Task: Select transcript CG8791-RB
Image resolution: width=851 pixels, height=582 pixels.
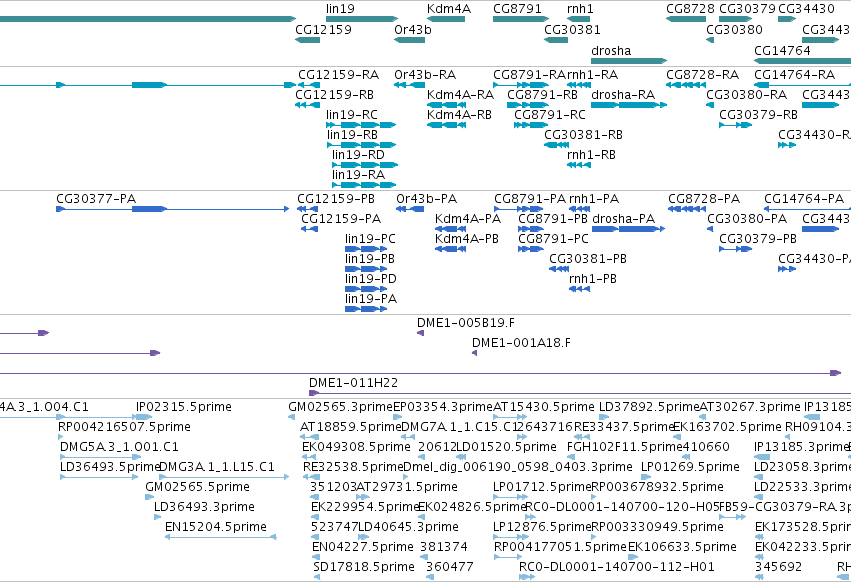Action: (528, 105)
